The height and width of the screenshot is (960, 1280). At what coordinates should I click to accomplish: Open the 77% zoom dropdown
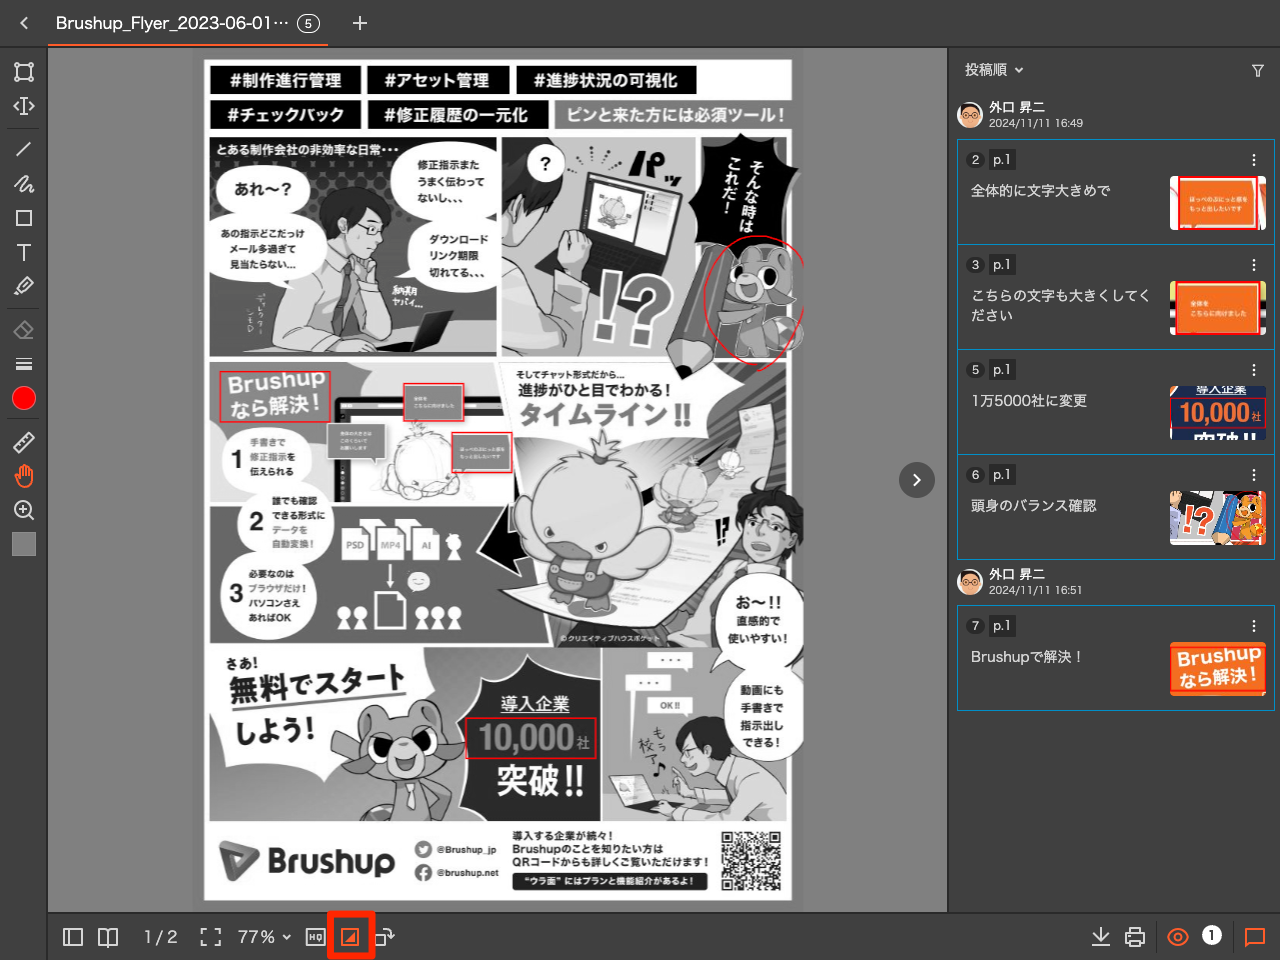pos(264,937)
